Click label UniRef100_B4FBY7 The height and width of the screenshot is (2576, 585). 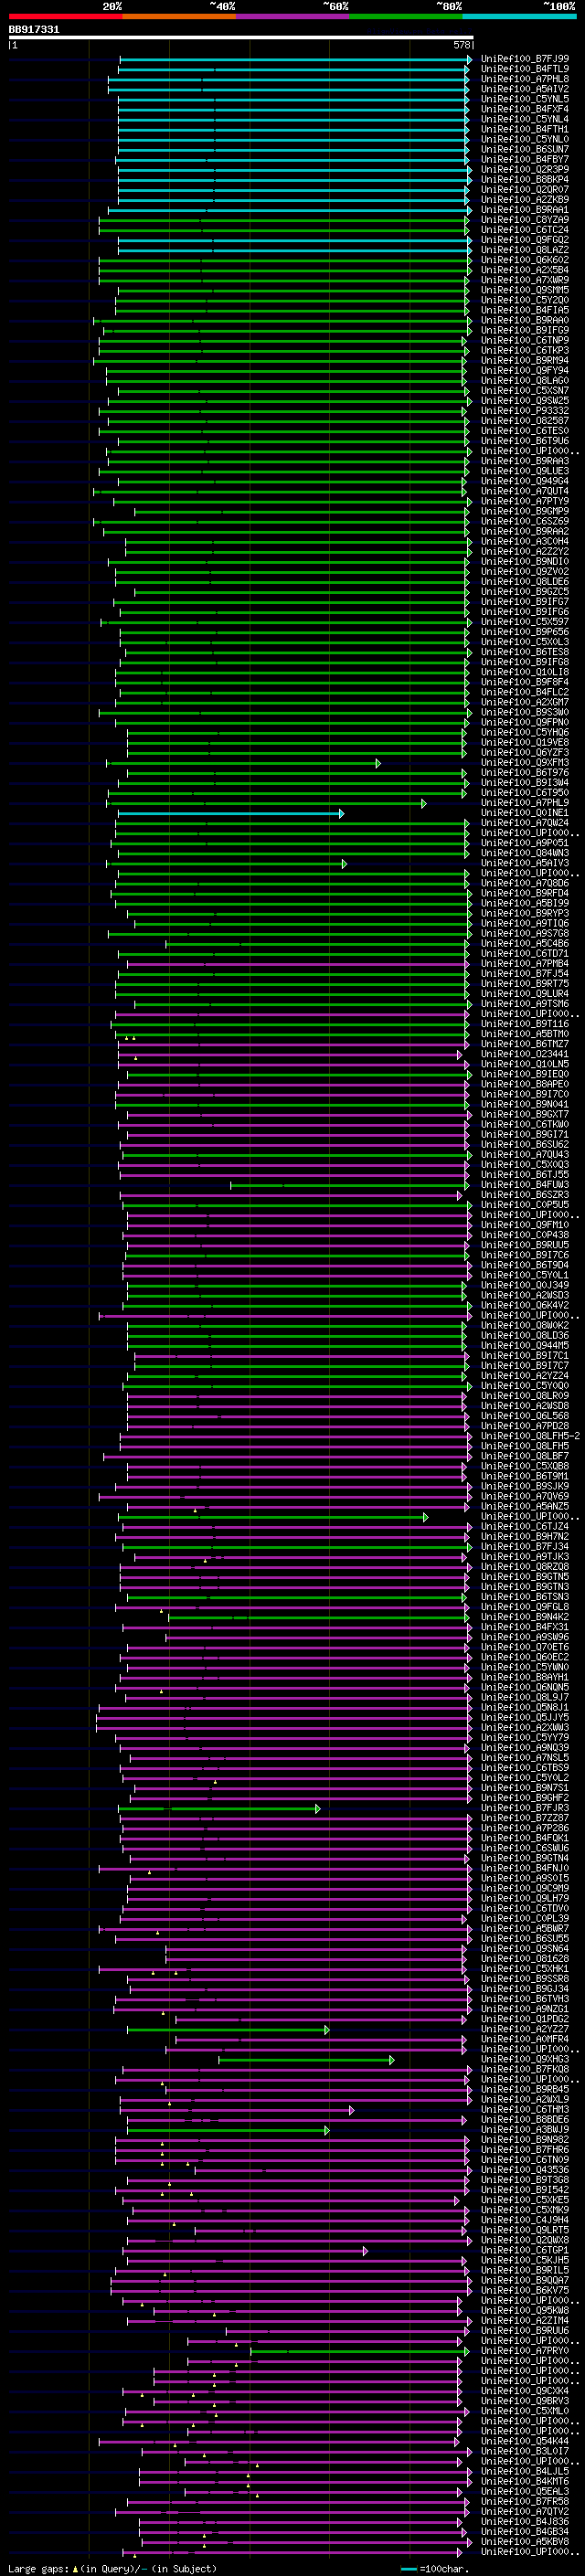click(525, 160)
